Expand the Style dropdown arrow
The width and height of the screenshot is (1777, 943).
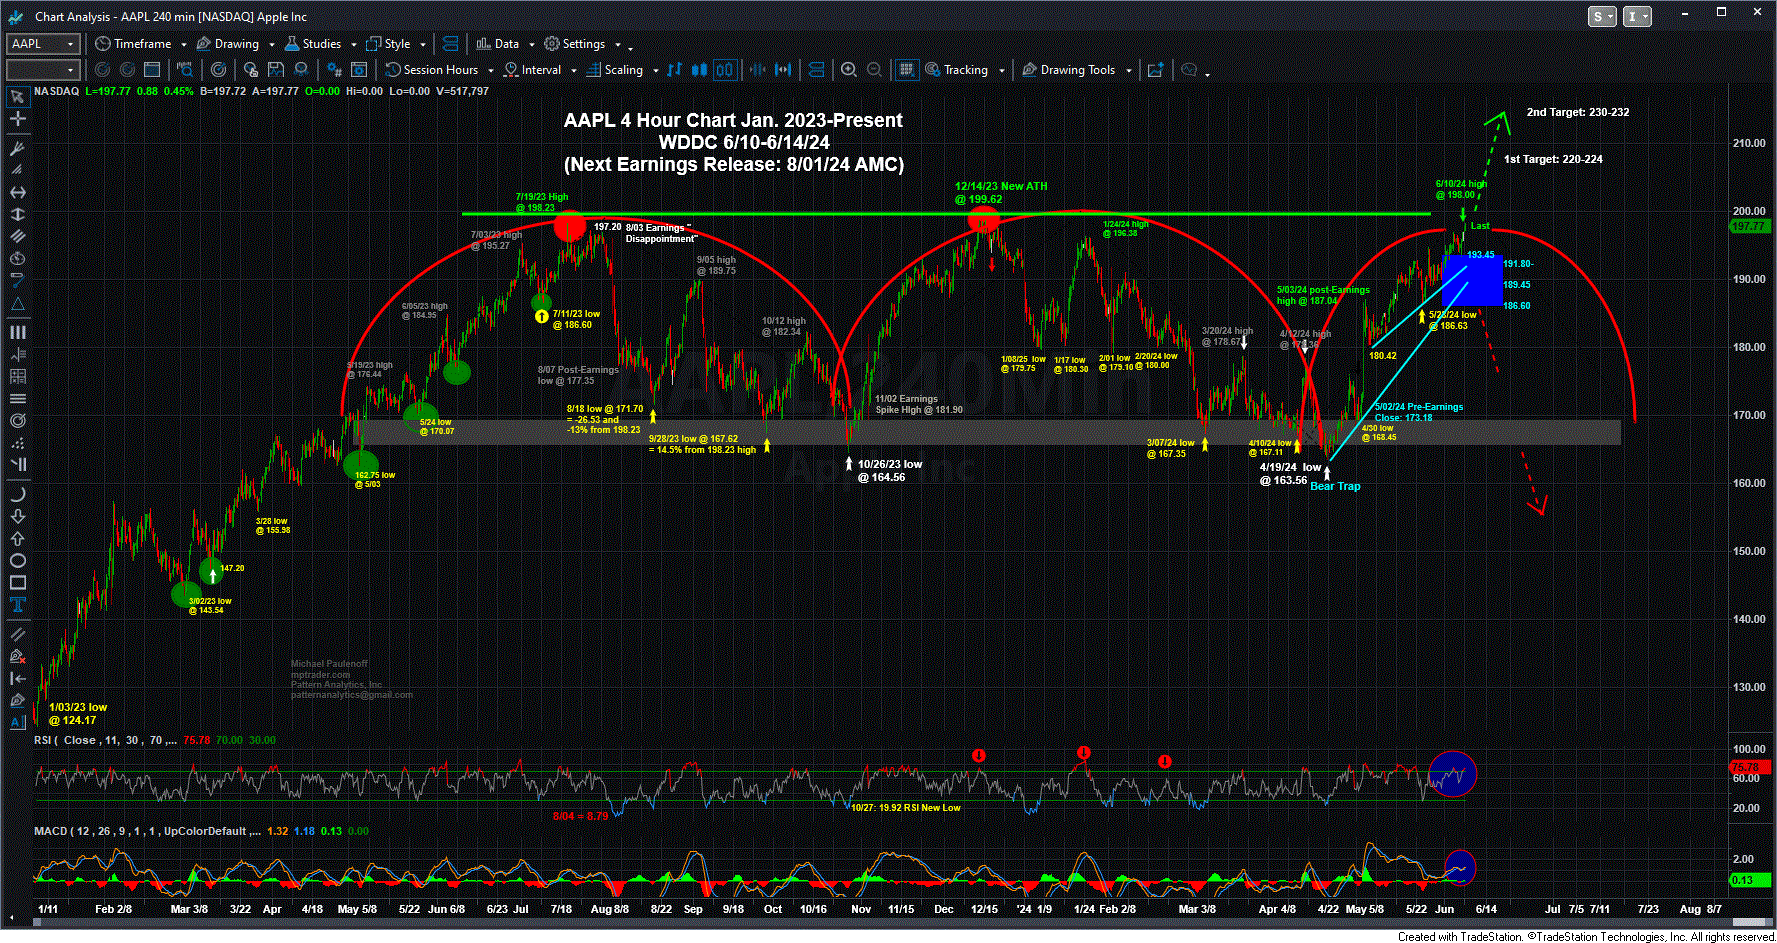[422, 44]
